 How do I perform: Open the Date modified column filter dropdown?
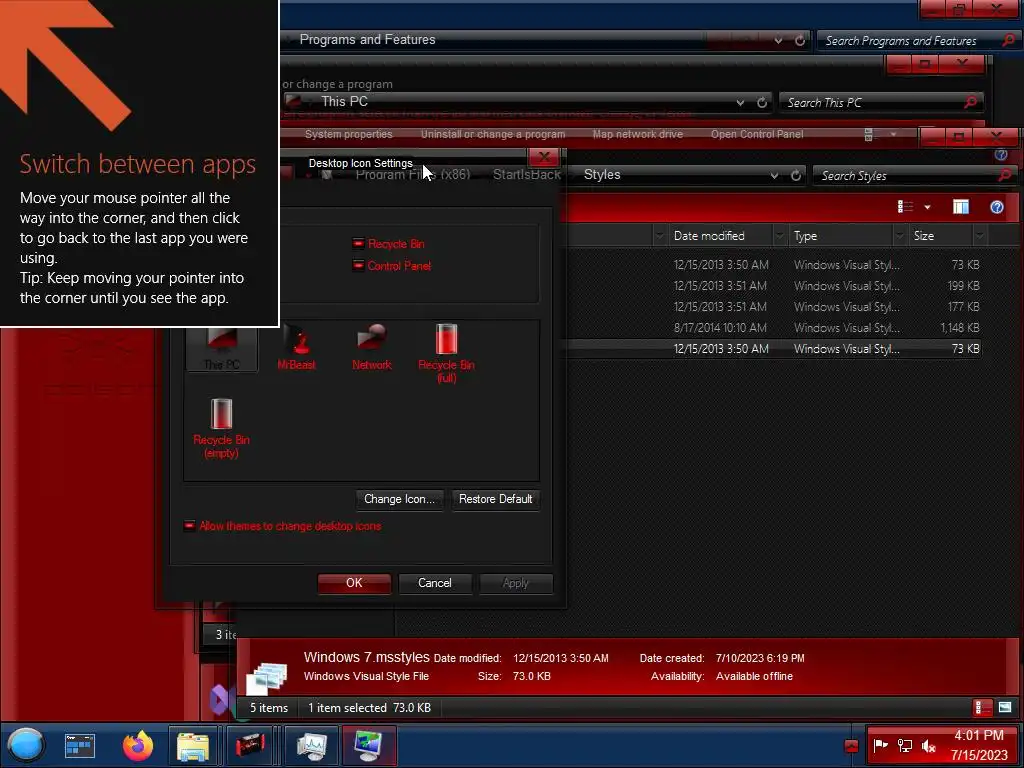click(780, 236)
